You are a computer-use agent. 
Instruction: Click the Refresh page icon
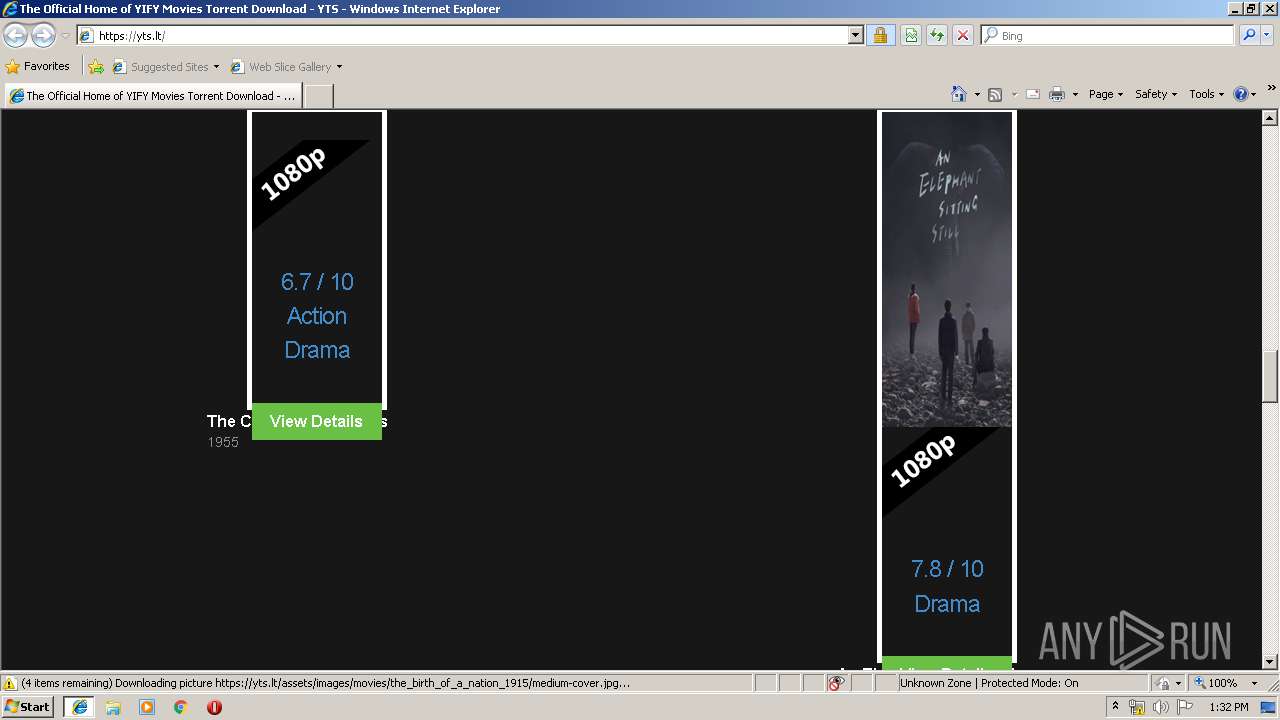(937, 36)
